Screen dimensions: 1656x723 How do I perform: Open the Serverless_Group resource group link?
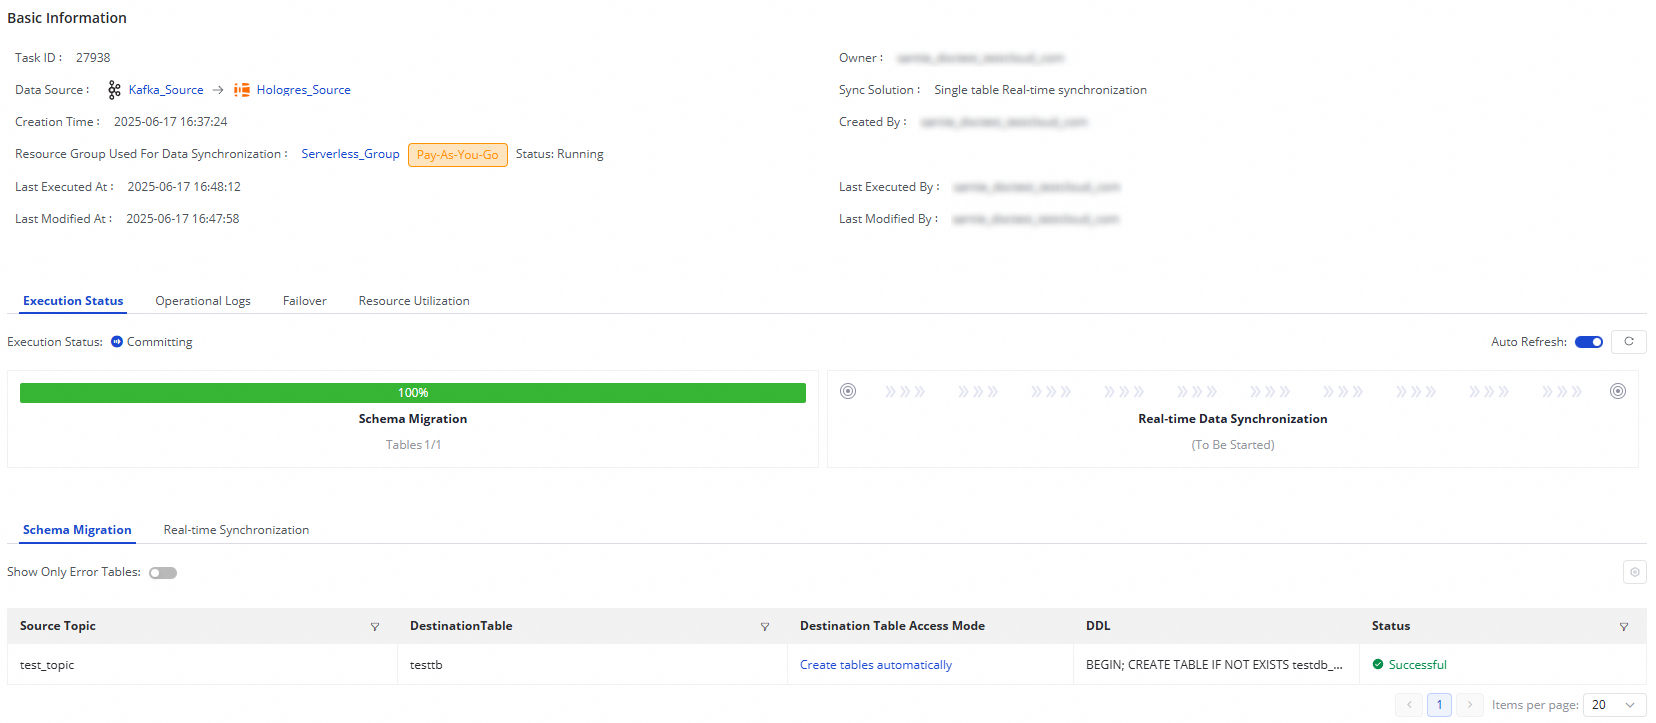350,154
